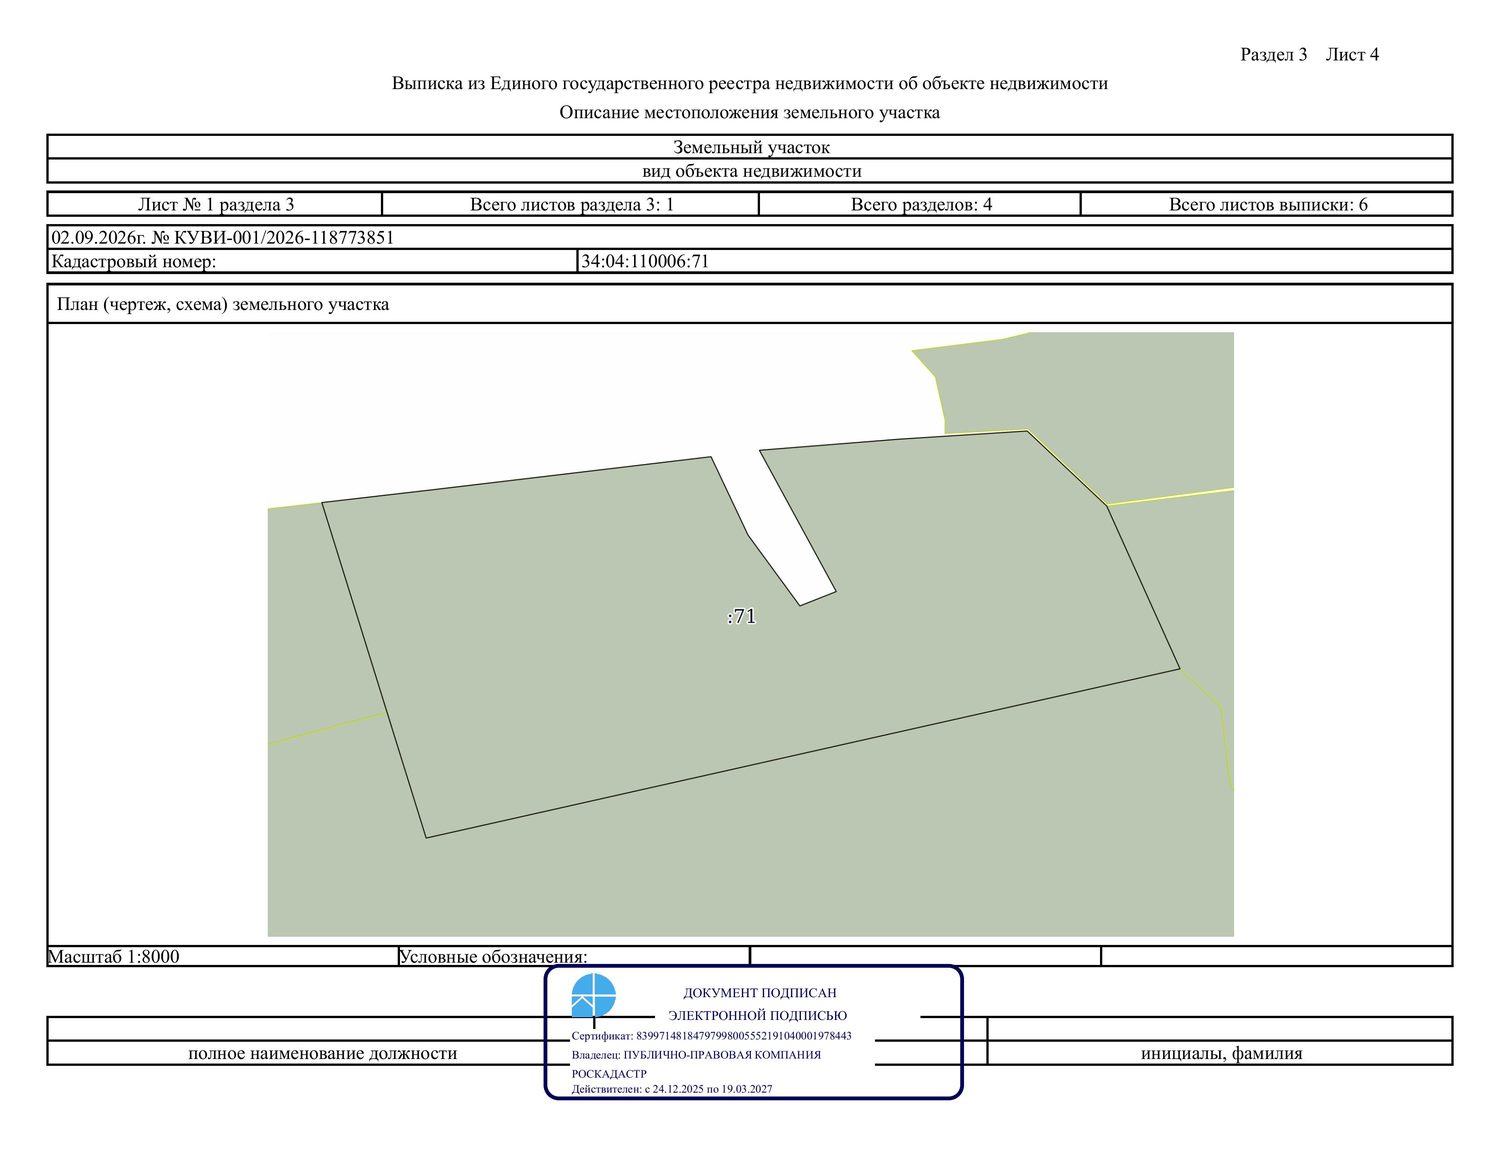
Task: Click "ЭЛЕКТРОННОЙ ПОДПИСЬЮ" in the stamp
Action: click(758, 1015)
